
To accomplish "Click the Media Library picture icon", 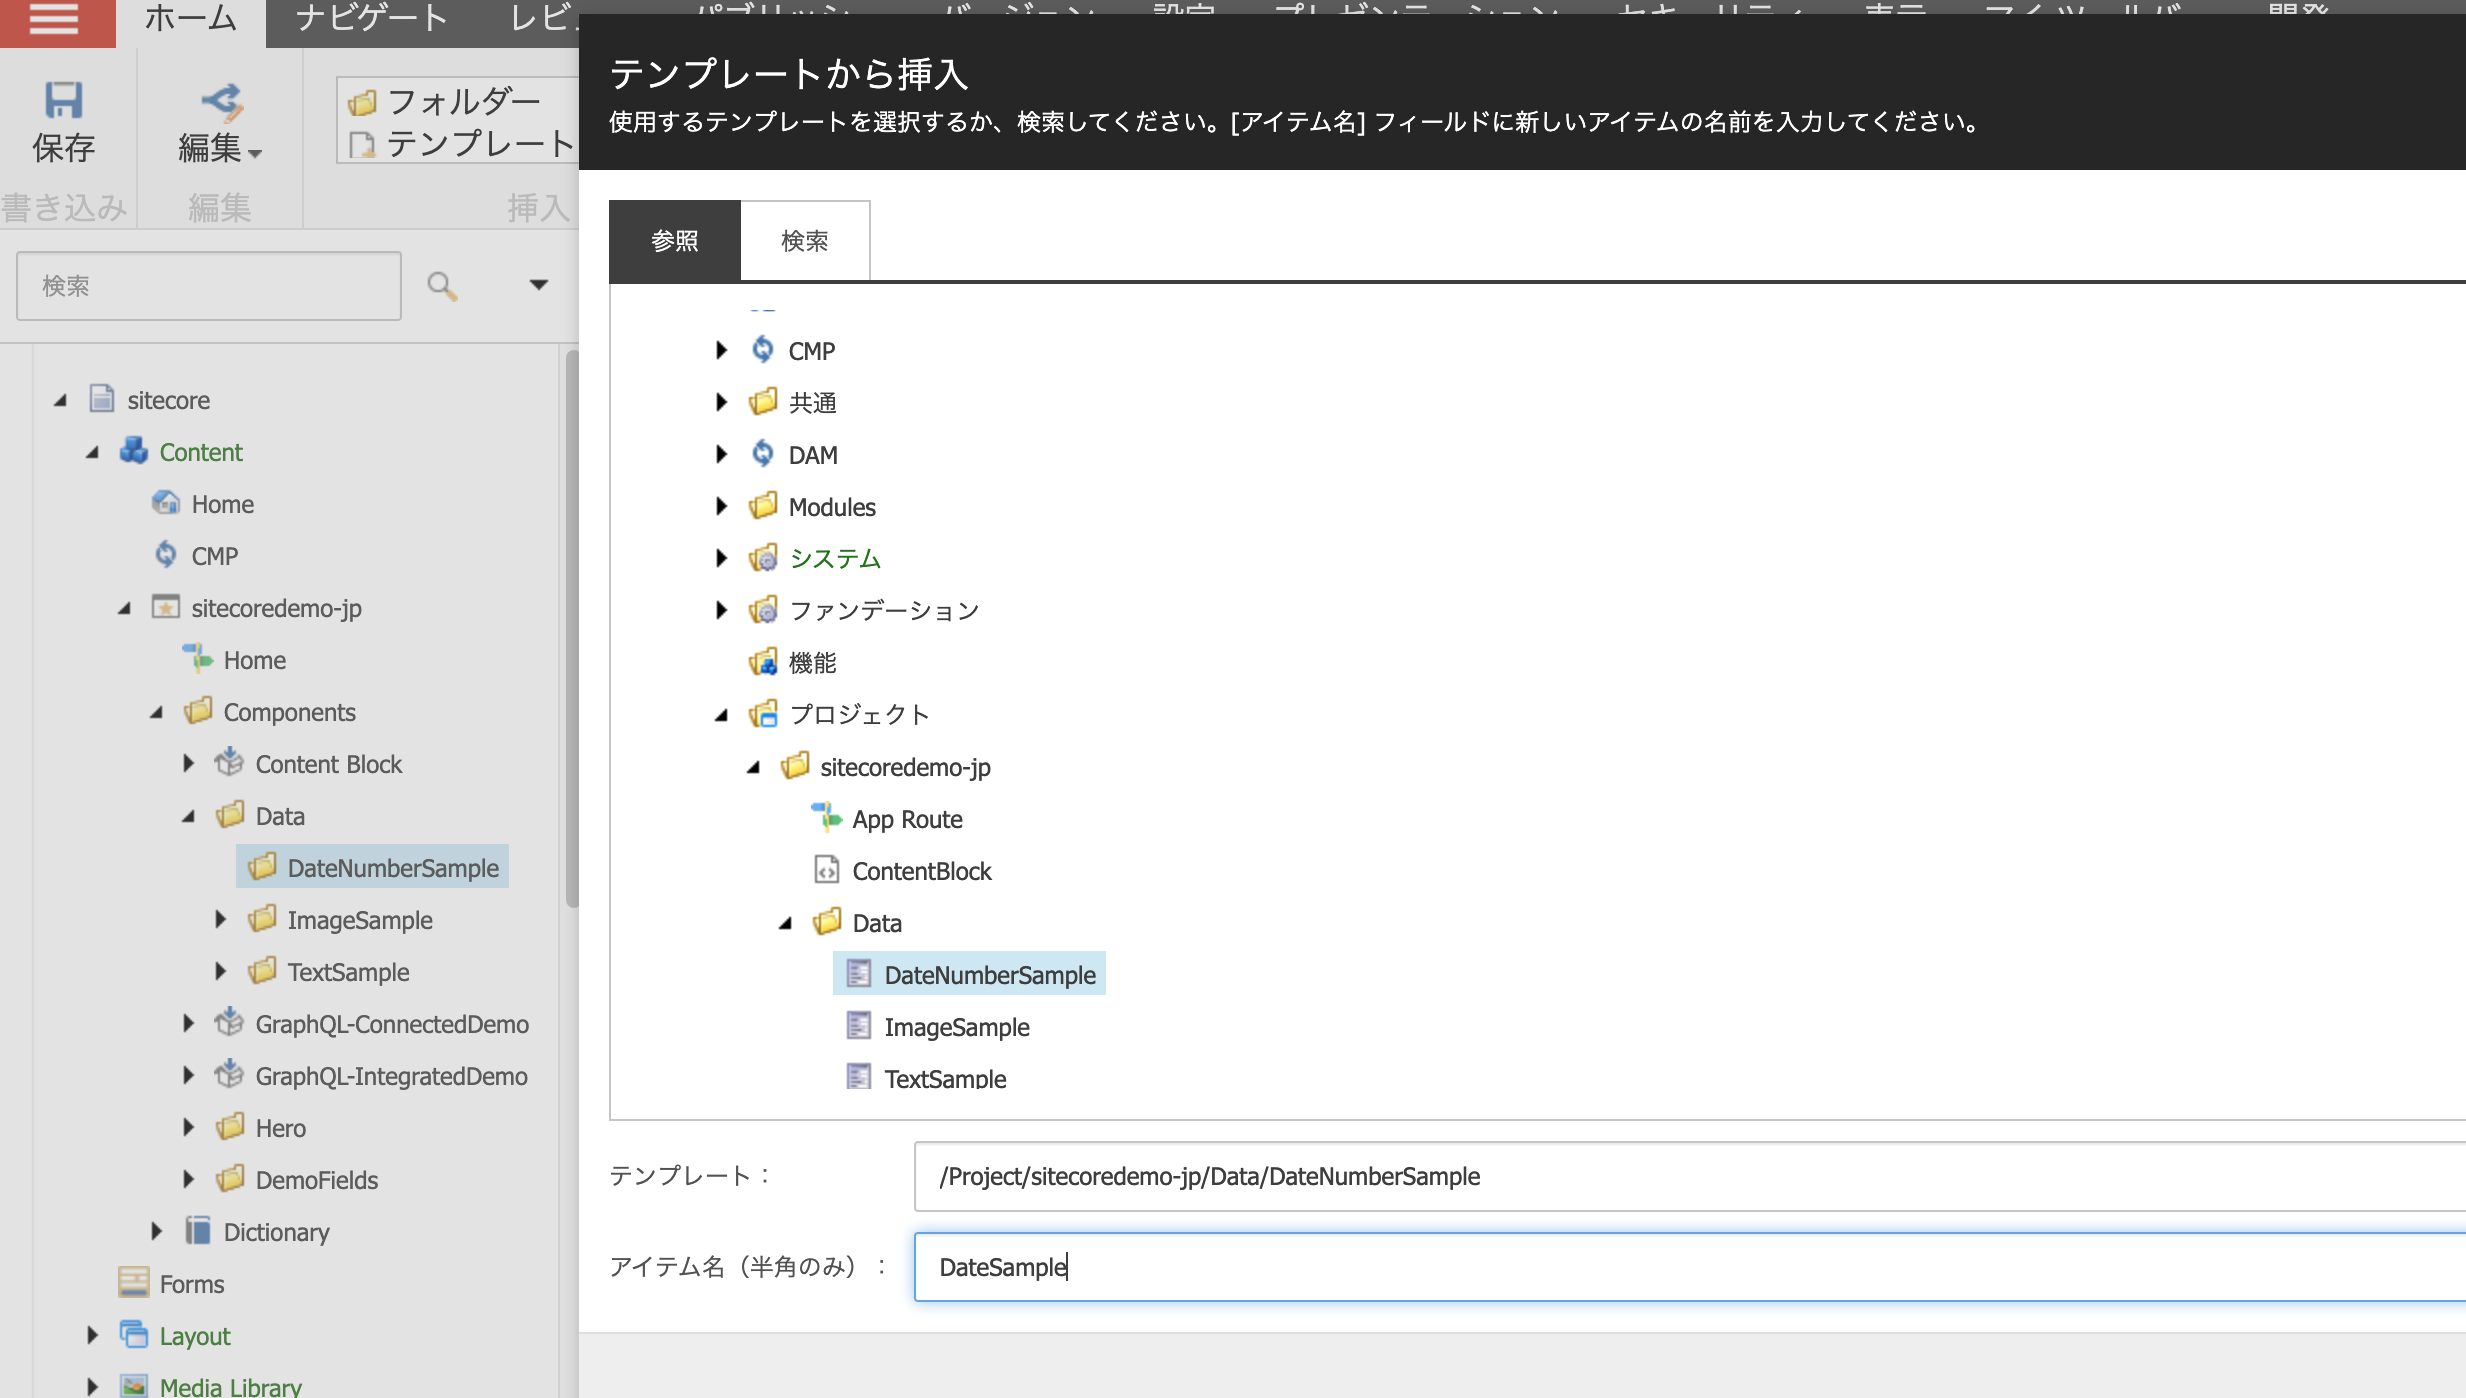I will pyautogui.click(x=134, y=1386).
